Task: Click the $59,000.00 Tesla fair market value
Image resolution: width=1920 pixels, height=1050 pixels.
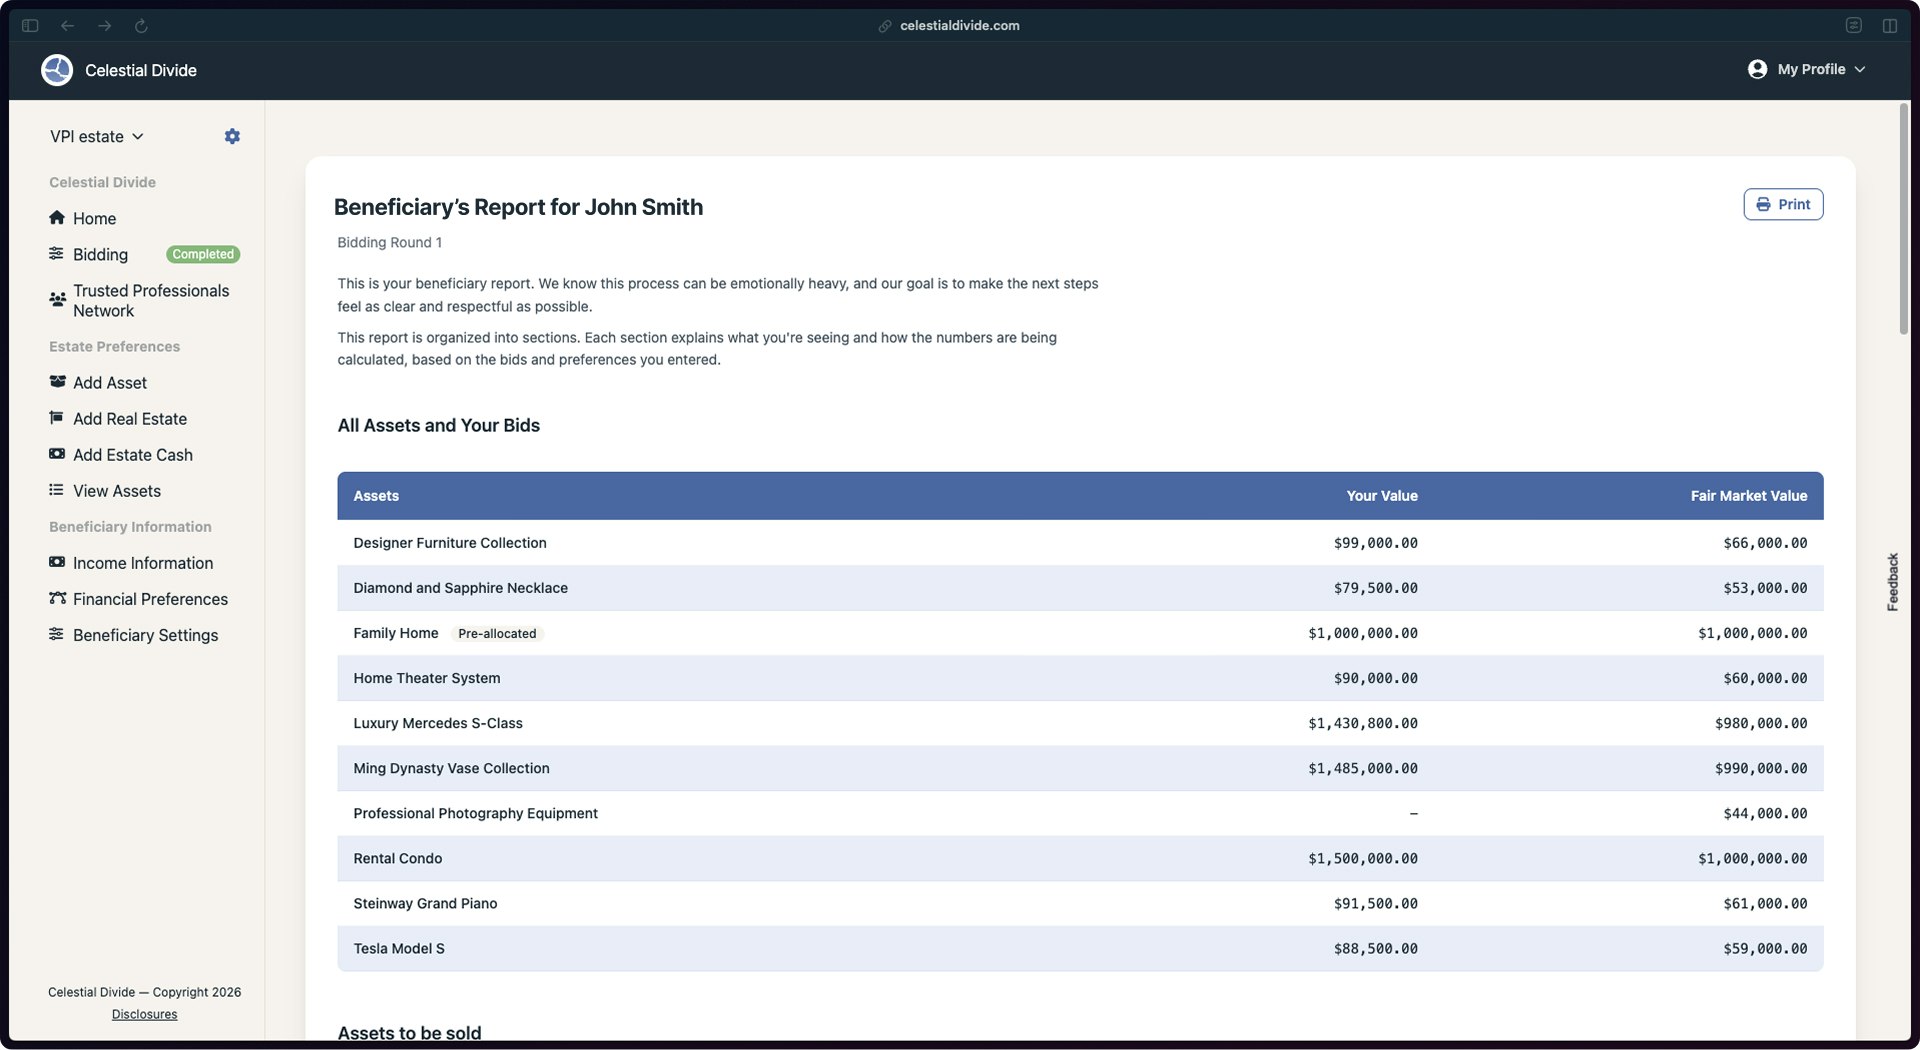Action: pos(1765,947)
